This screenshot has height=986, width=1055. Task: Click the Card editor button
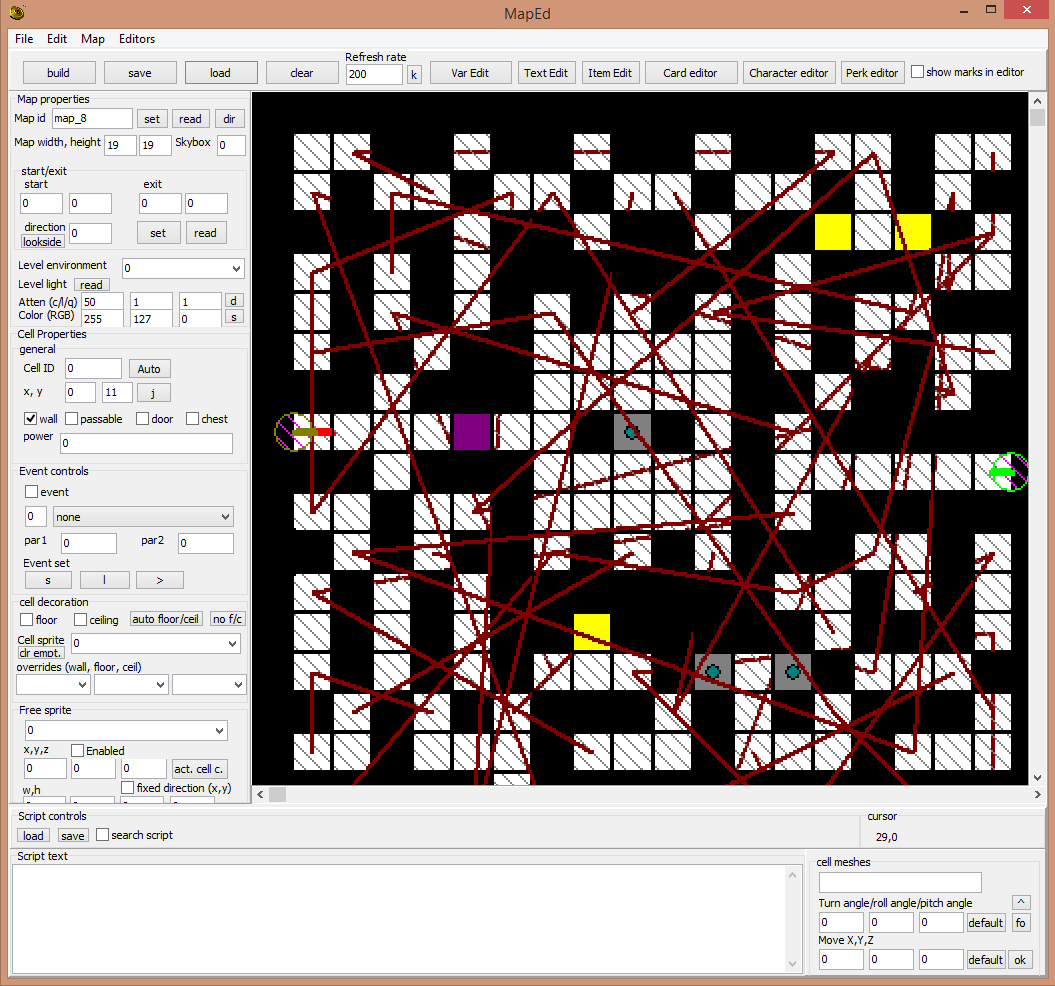(690, 73)
